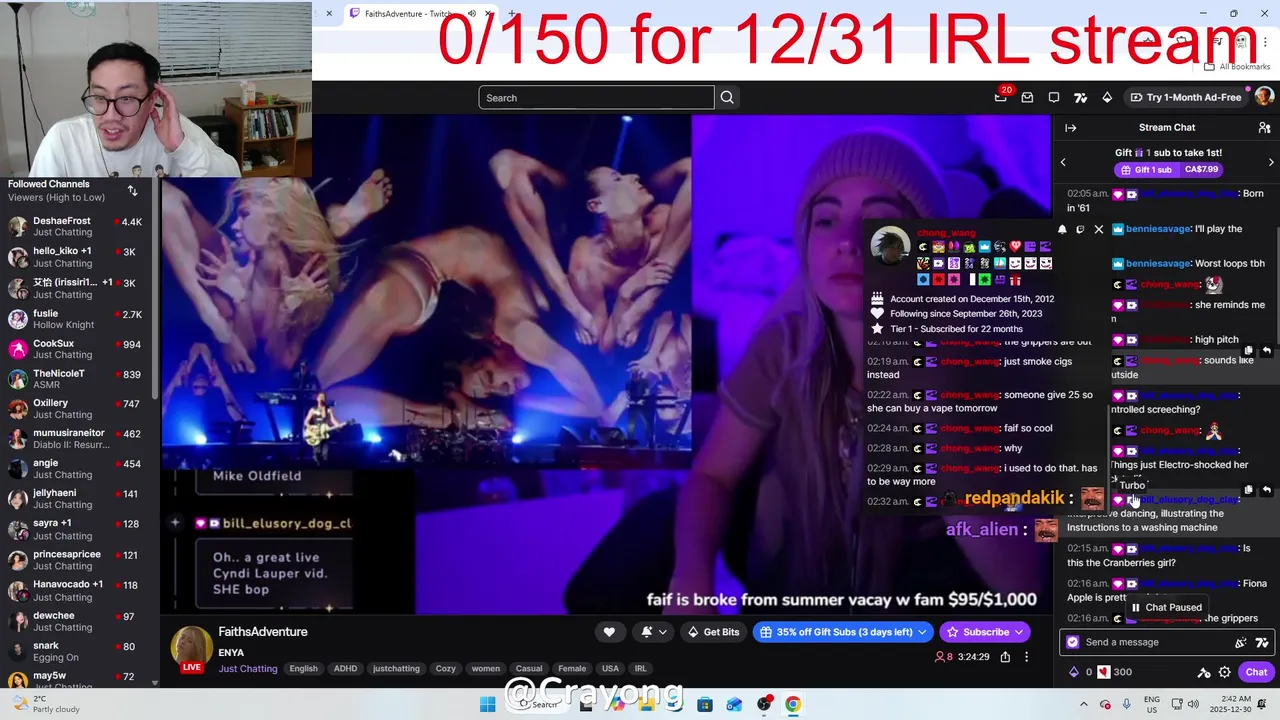The image size is (1280, 720).
Task: Share the FaithsAdventure stream
Action: [x=1005, y=657]
